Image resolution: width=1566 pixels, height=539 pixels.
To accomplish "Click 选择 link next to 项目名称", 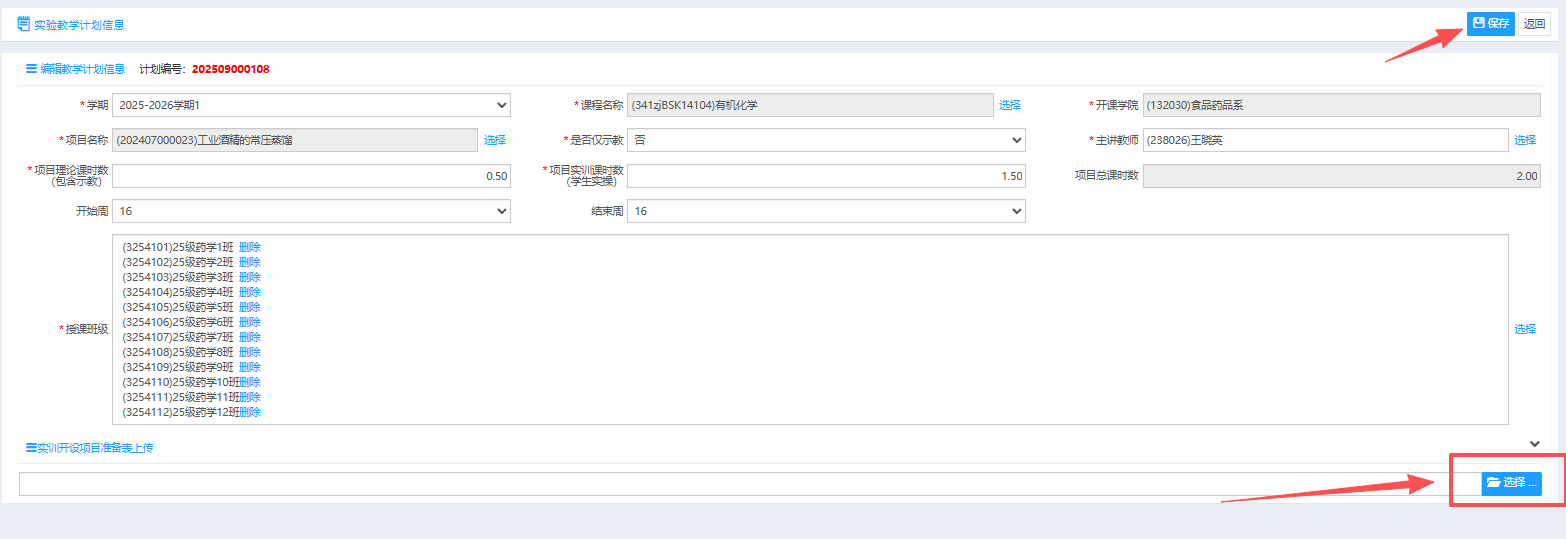I will pos(495,140).
